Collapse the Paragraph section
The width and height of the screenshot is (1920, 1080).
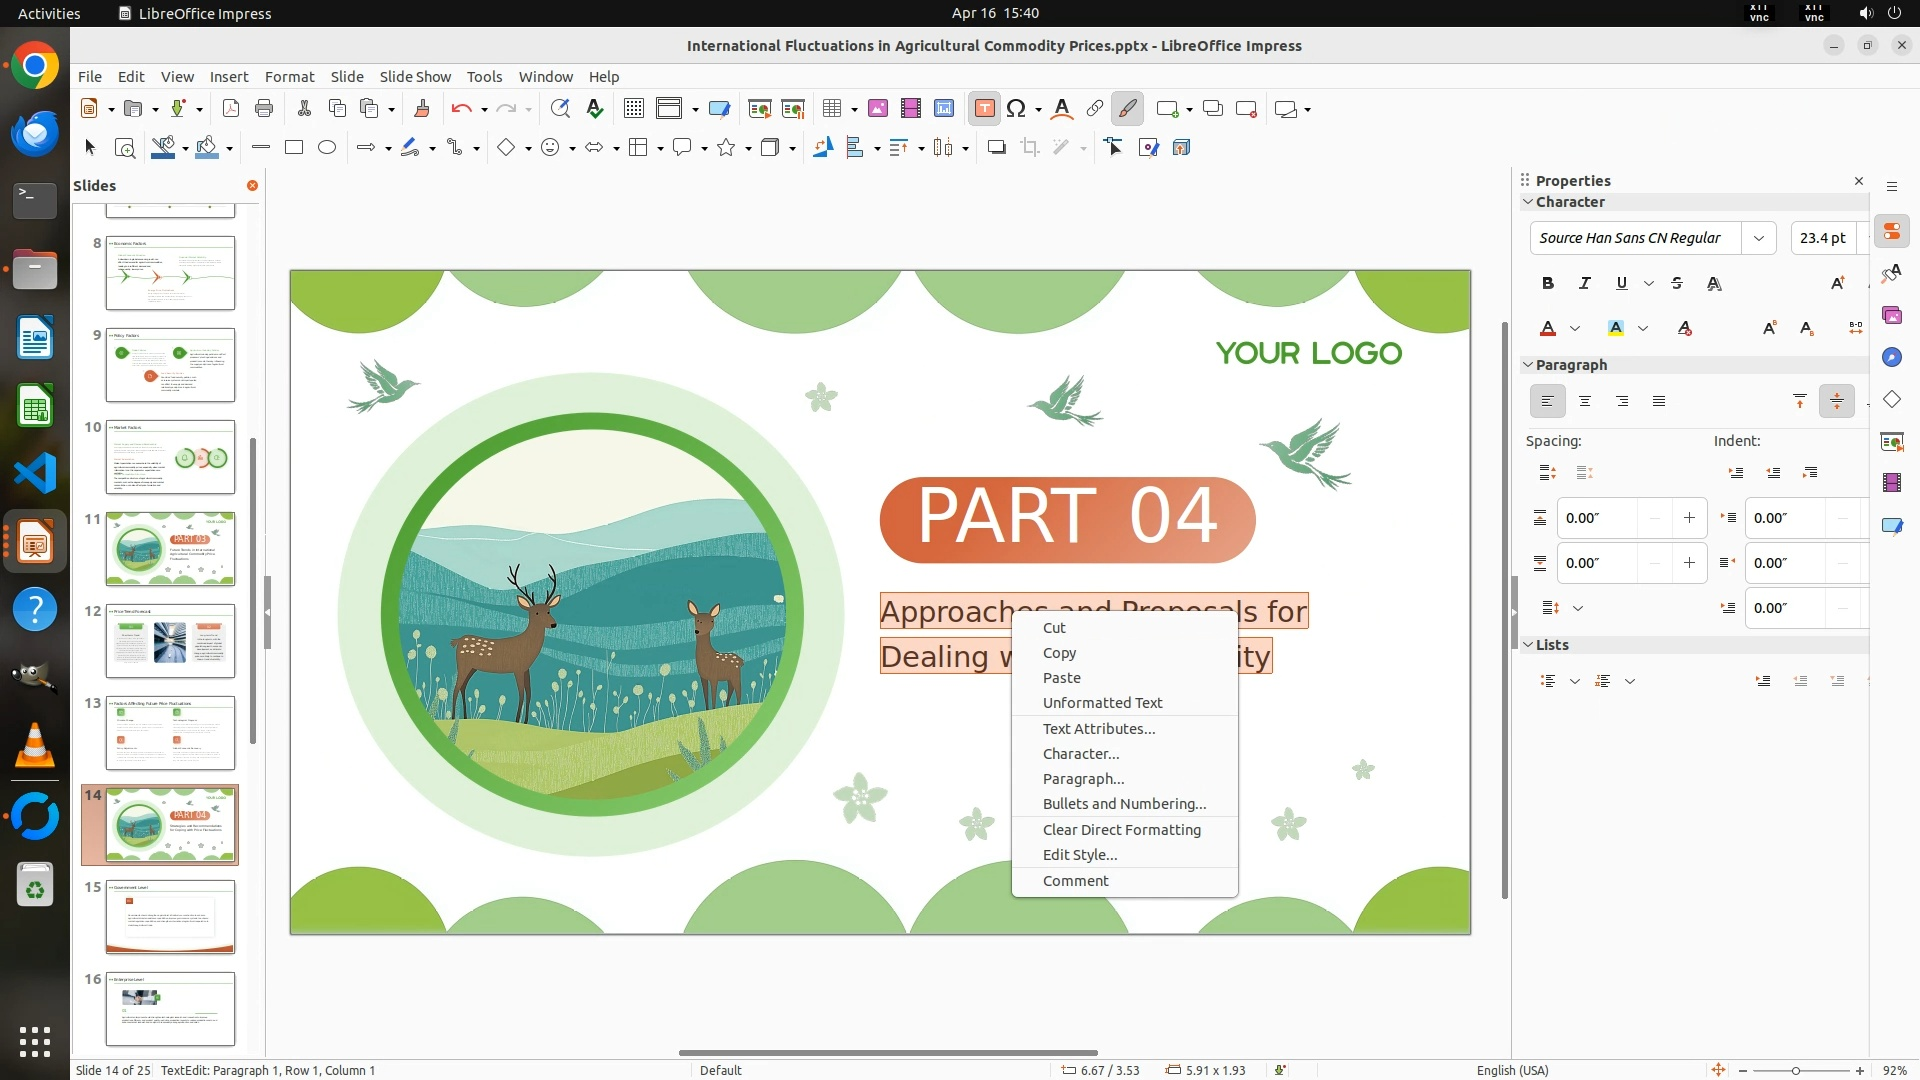[x=1528, y=365]
